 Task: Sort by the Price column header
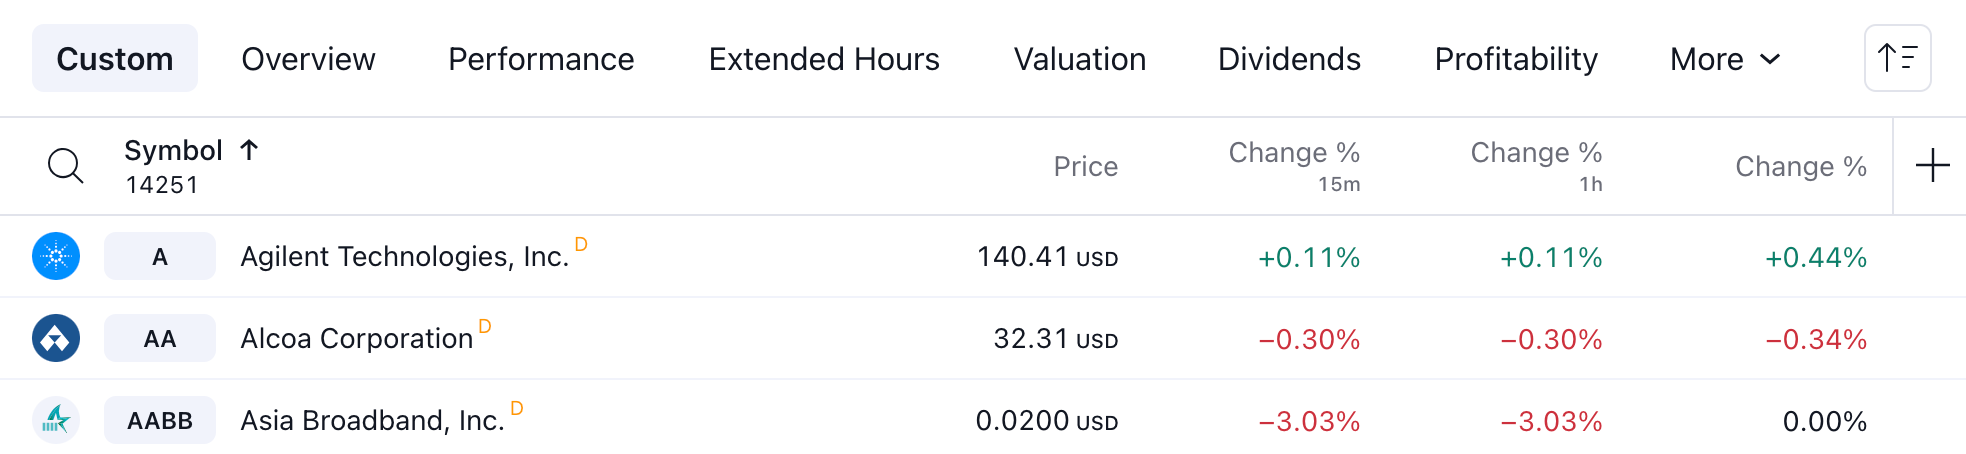pos(1085,166)
